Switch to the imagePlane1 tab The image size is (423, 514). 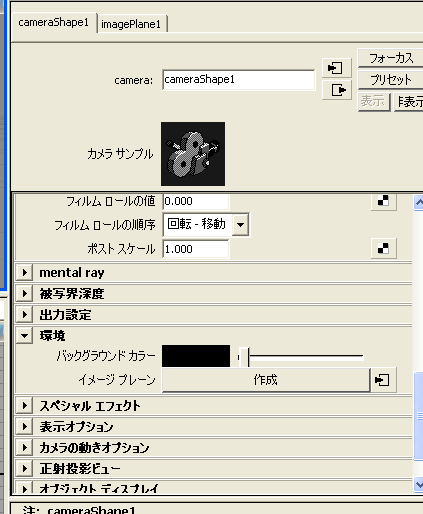point(131,24)
